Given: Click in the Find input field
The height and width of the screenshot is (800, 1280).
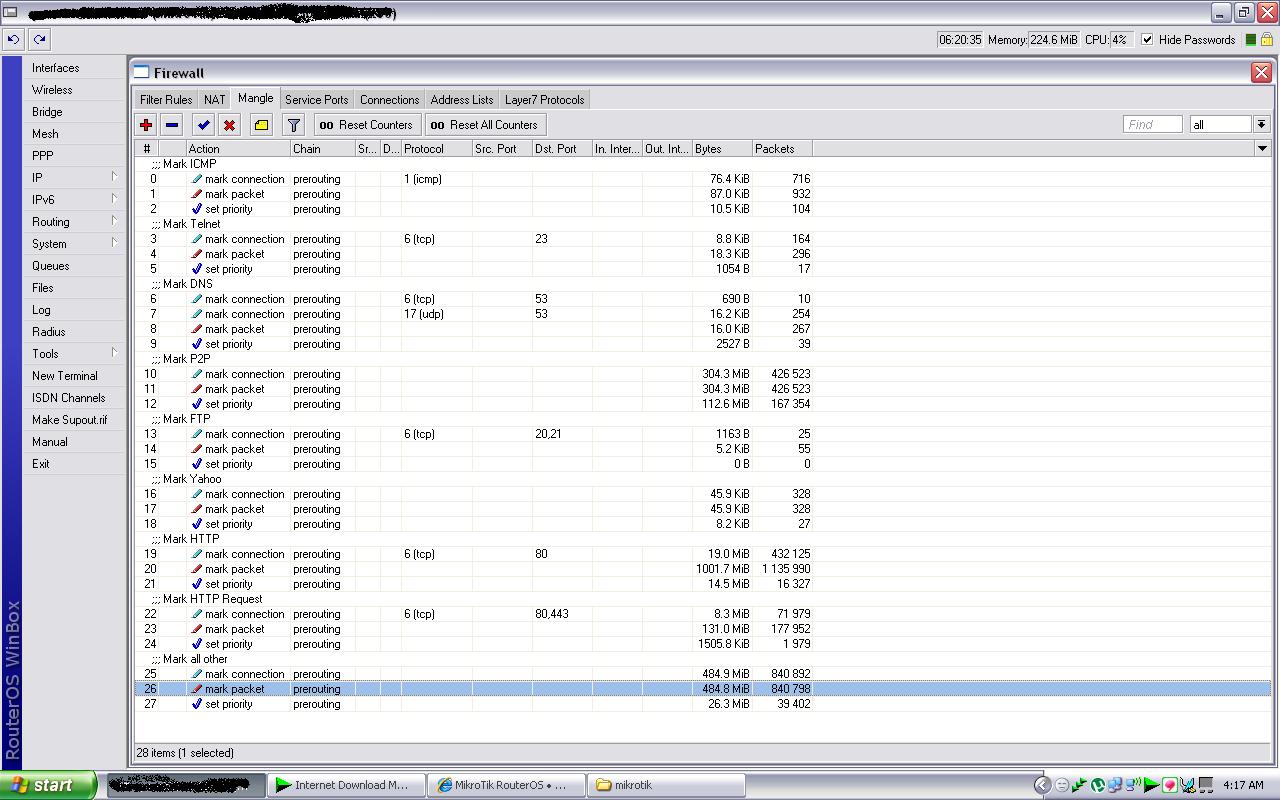Looking at the screenshot, I should (x=1153, y=124).
